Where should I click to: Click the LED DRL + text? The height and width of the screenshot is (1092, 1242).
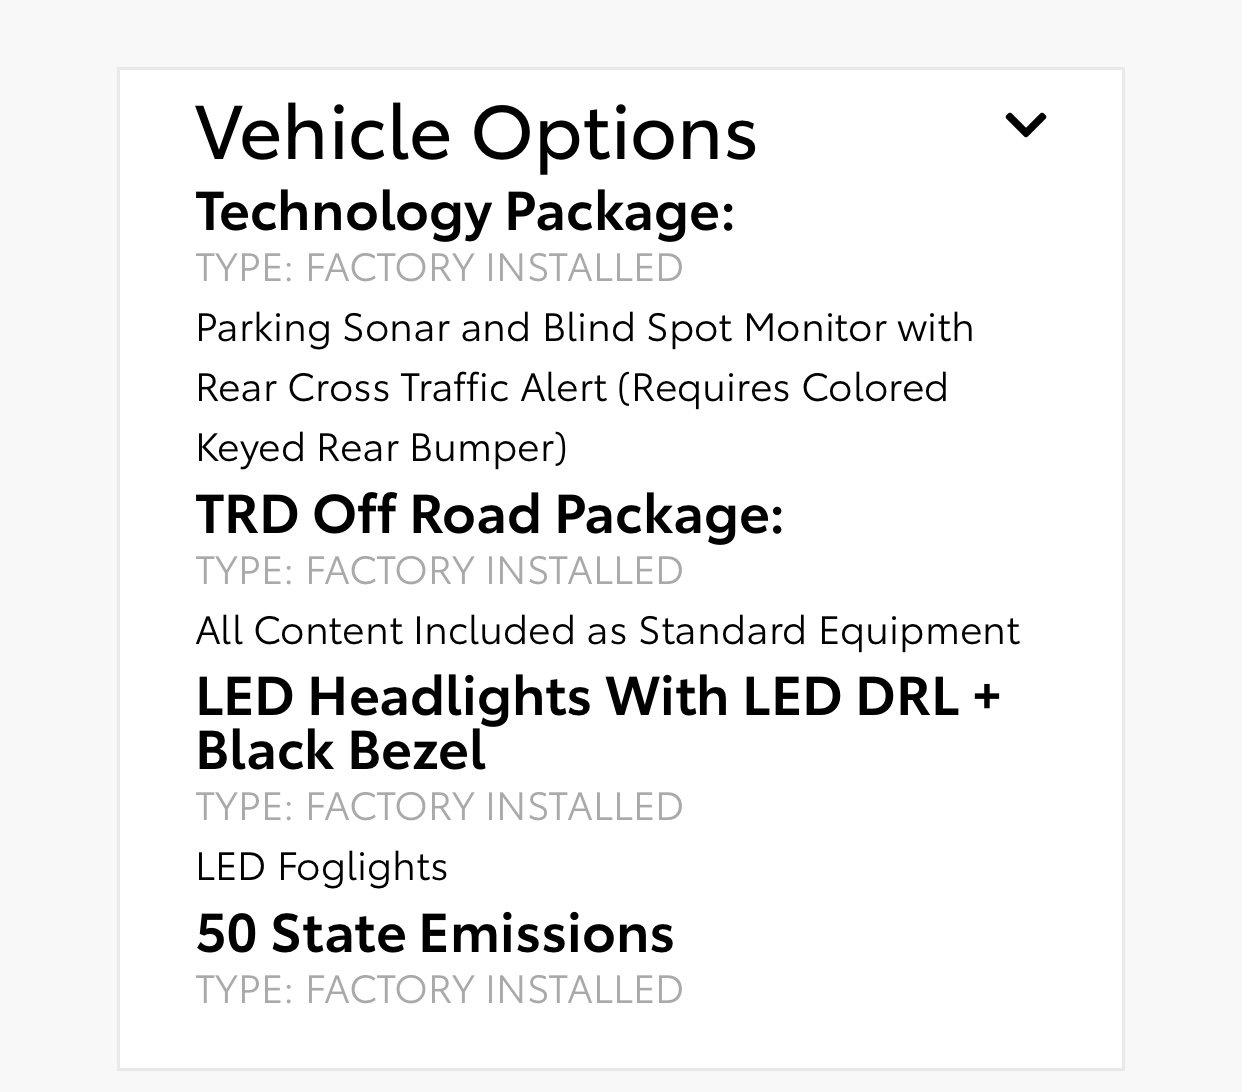tap(871, 697)
